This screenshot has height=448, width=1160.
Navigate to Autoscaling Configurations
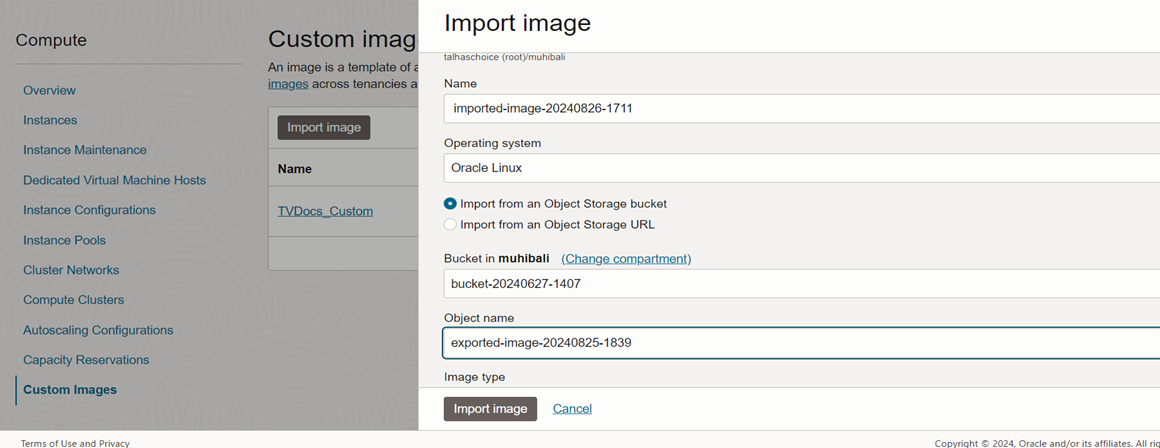point(98,330)
